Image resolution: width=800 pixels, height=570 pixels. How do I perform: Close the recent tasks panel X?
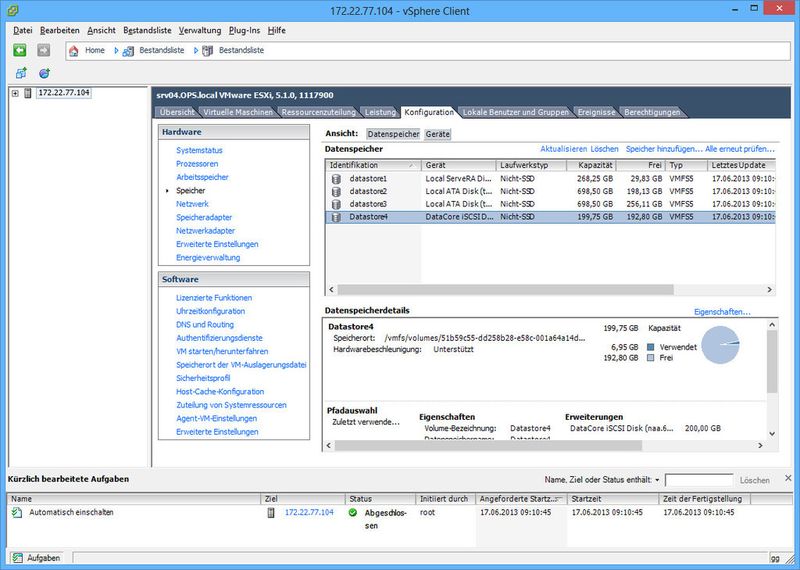tap(788, 478)
